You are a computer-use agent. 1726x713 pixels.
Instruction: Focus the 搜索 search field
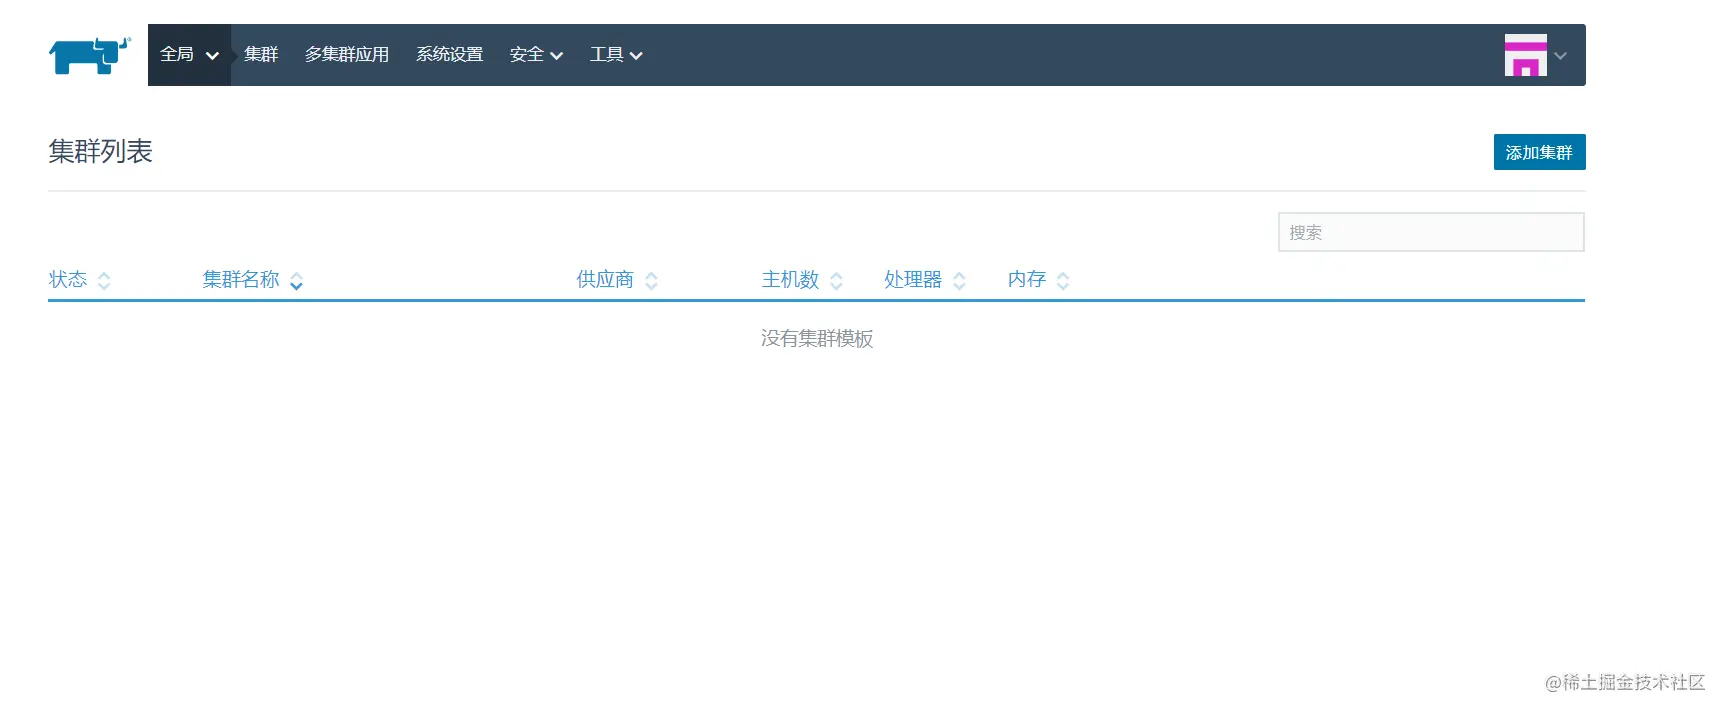pyautogui.click(x=1431, y=232)
